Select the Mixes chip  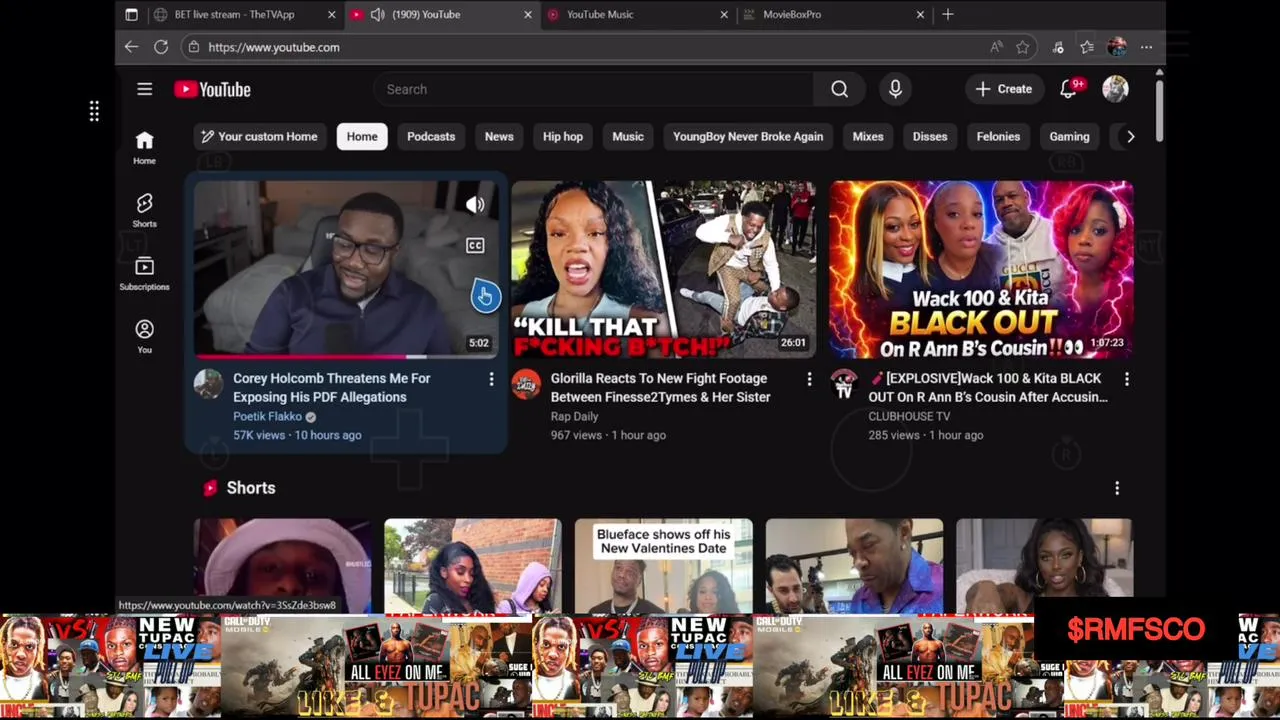click(x=868, y=137)
